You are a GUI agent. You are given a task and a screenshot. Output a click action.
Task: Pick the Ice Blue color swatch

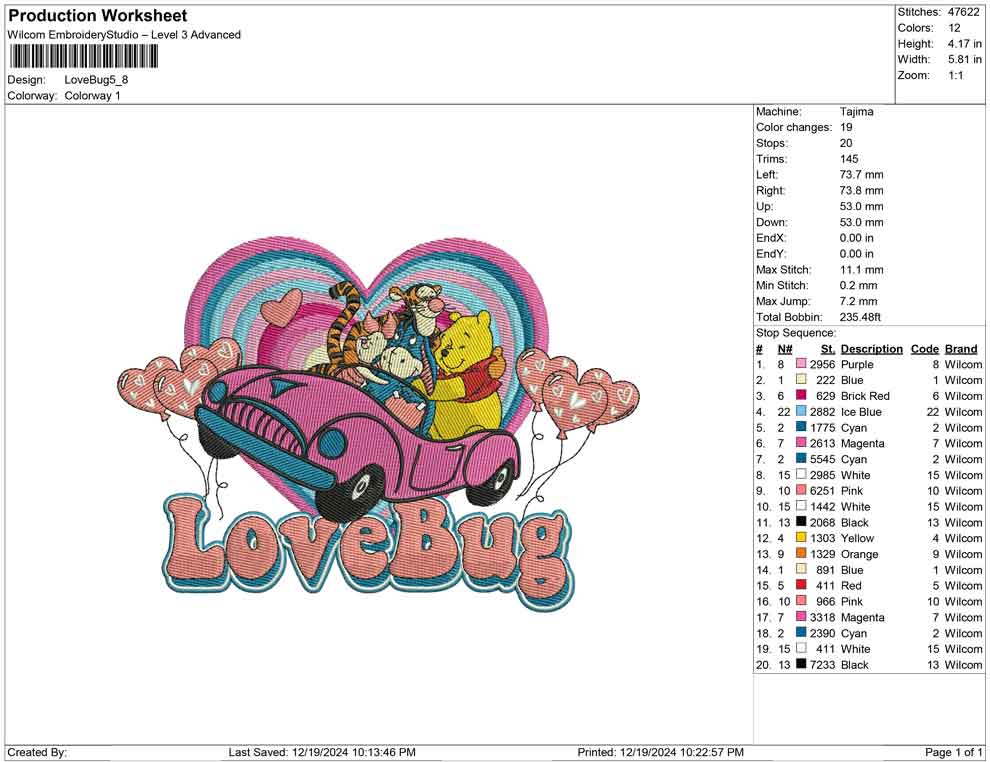click(x=801, y=412)
